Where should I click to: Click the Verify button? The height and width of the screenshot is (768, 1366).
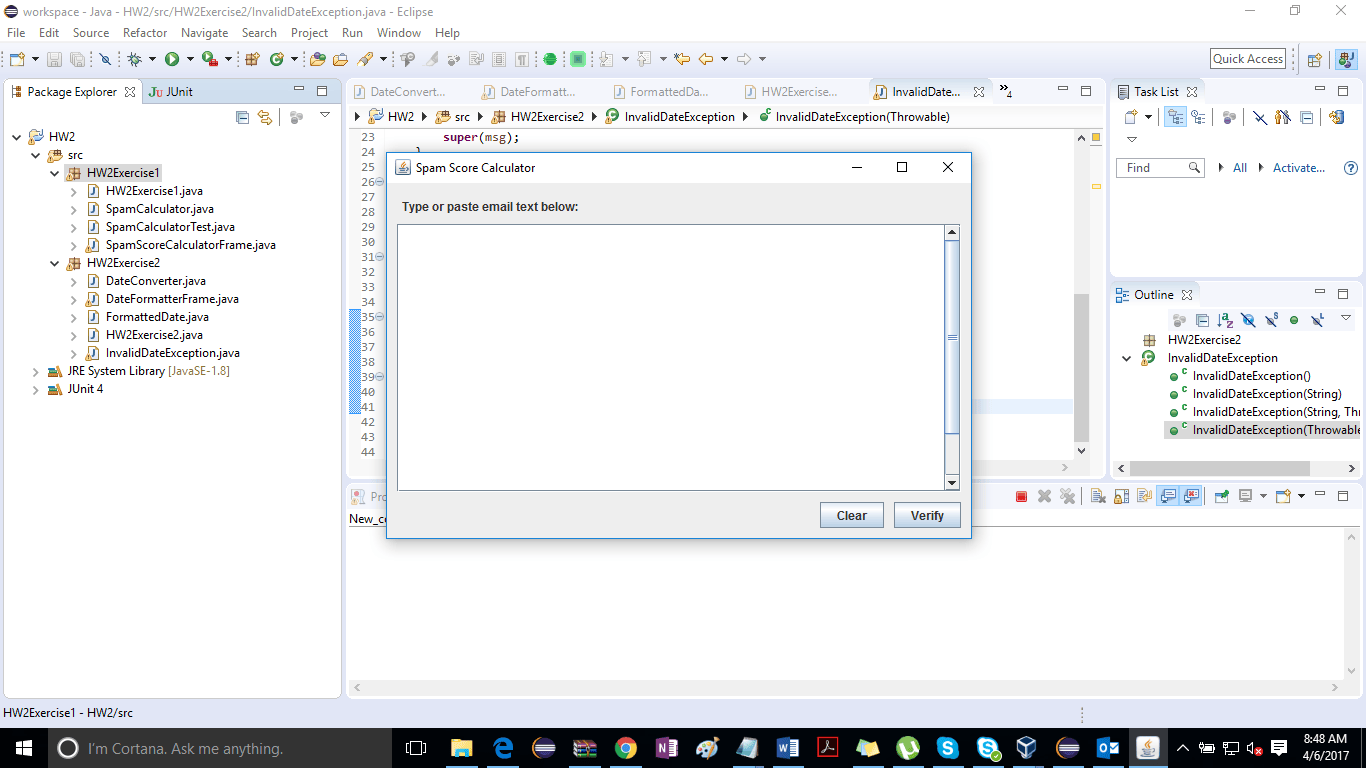pyautogui.click(x=927, y=515)
